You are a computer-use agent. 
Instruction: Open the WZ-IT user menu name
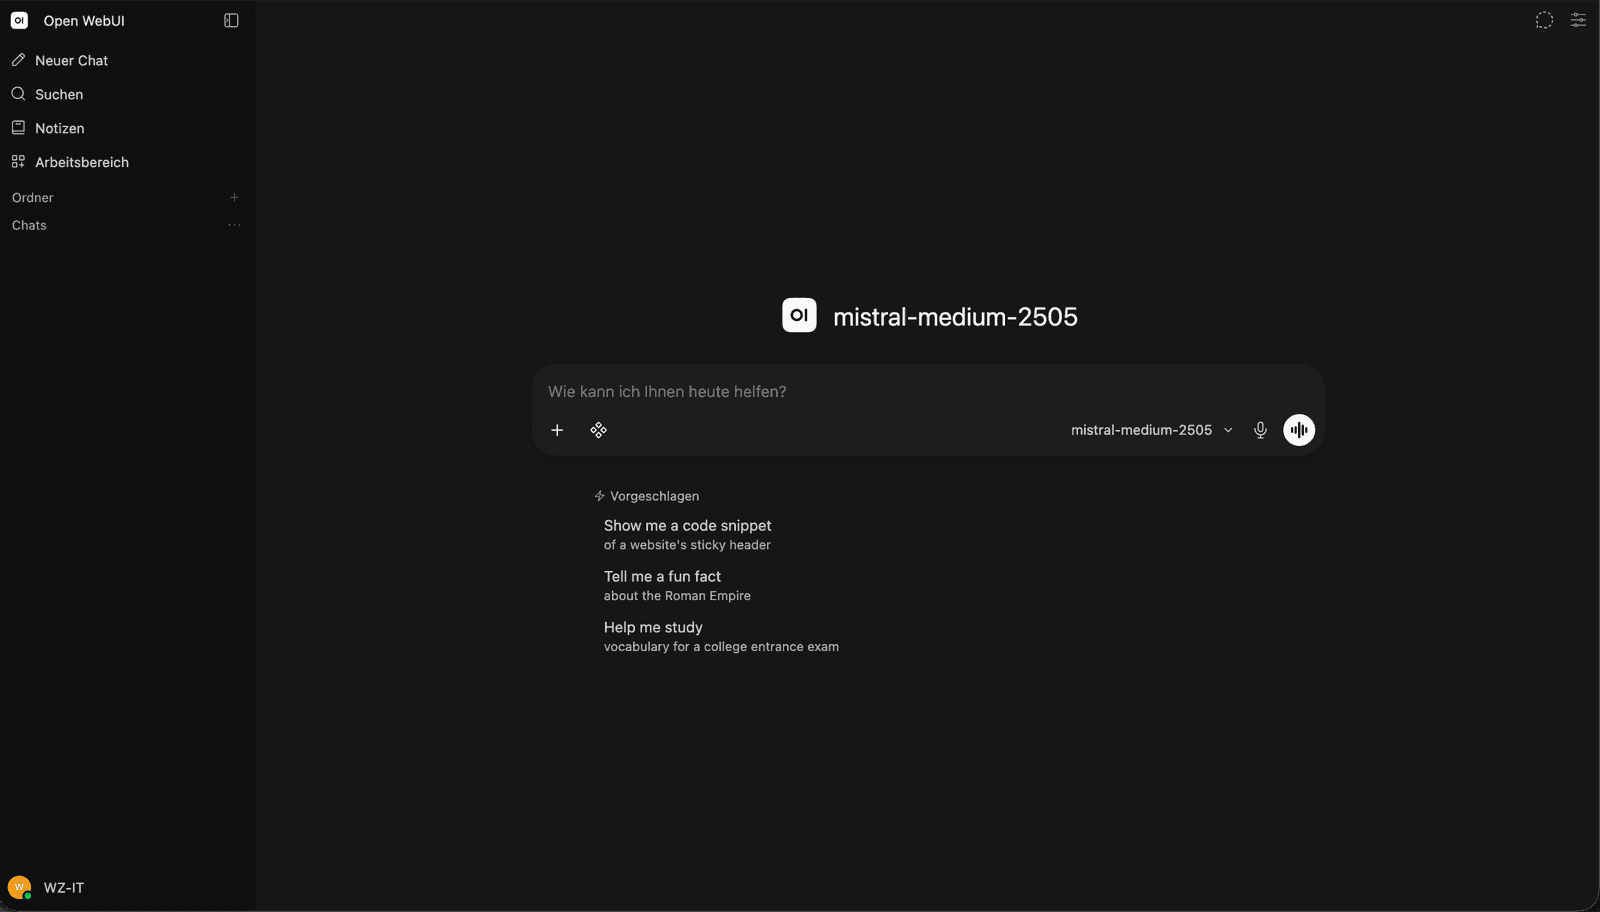64,888
